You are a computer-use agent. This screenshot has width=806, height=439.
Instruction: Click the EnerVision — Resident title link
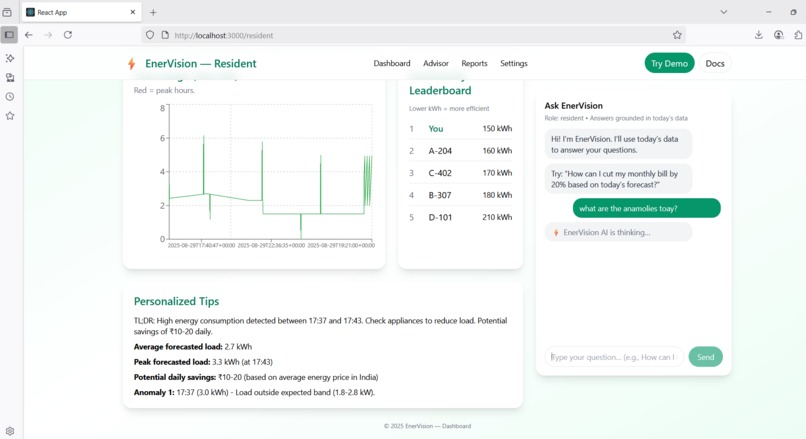click(x=200, y=64)
